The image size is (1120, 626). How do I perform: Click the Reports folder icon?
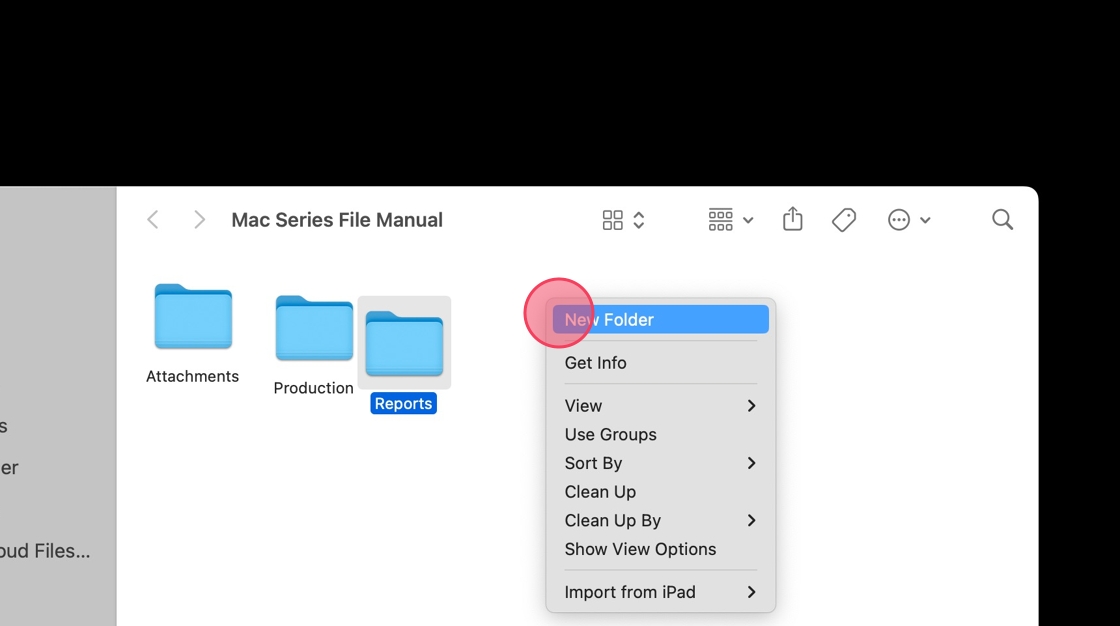tap(404, 344)
